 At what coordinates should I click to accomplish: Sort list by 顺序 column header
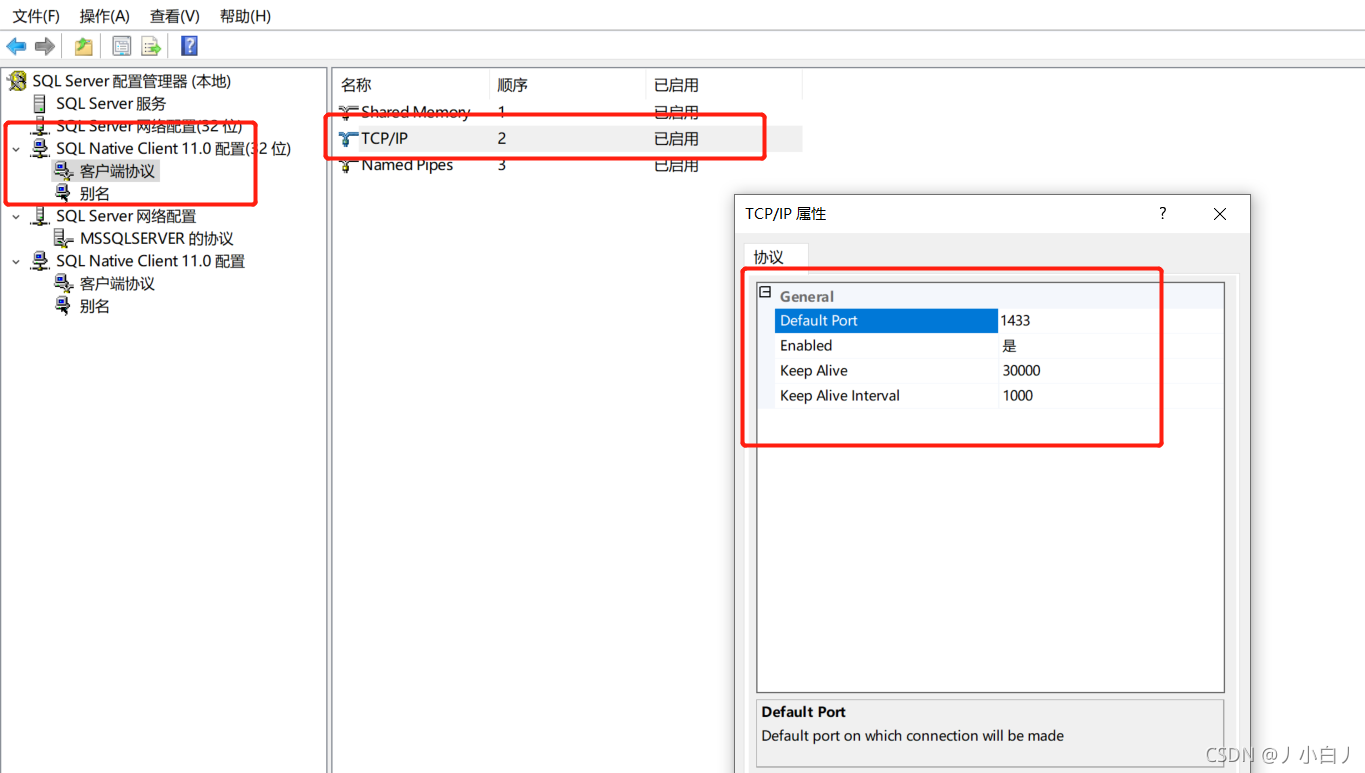point(568,85)
